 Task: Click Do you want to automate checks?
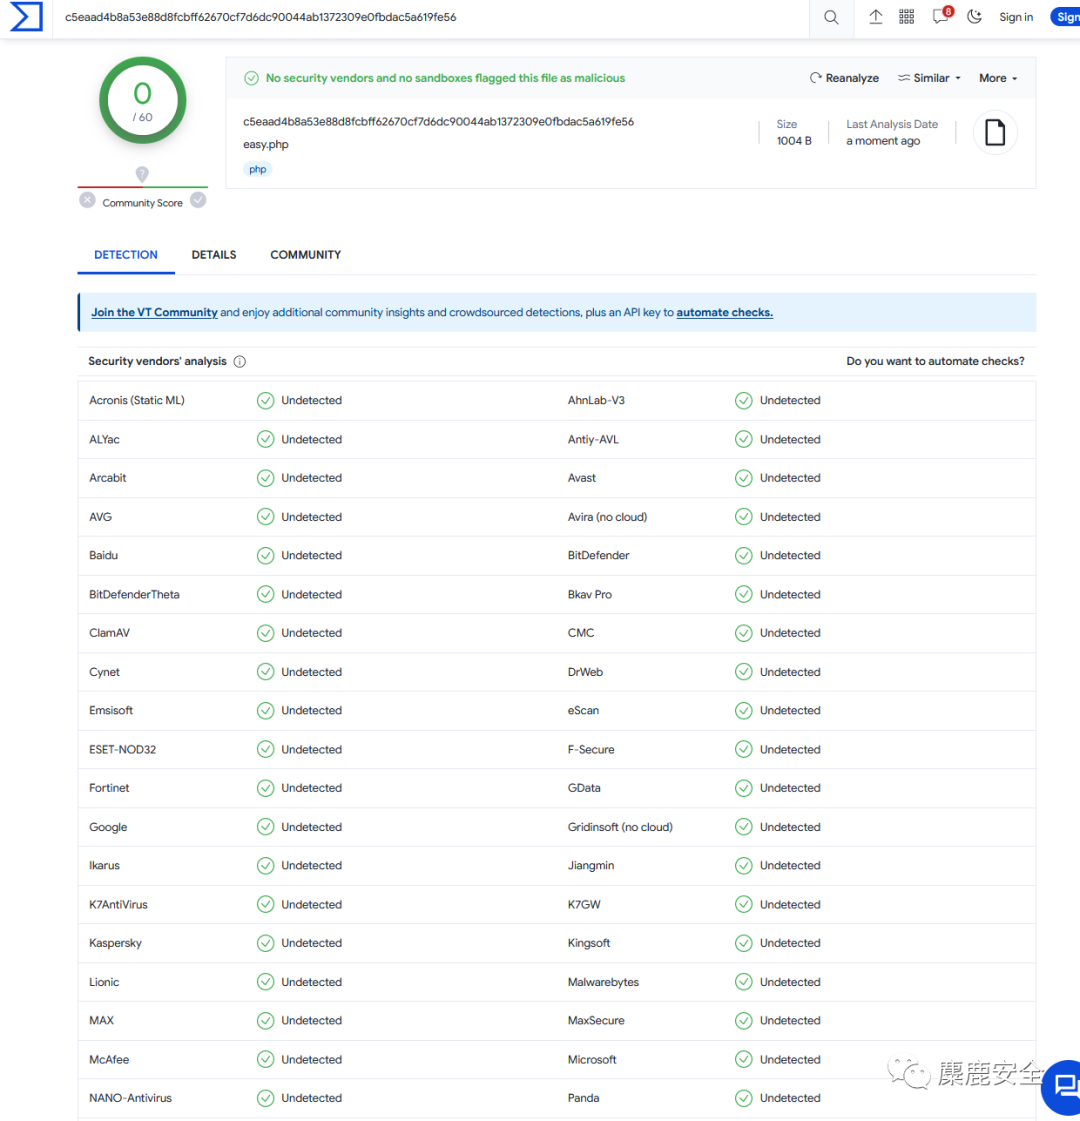point(935,361)
